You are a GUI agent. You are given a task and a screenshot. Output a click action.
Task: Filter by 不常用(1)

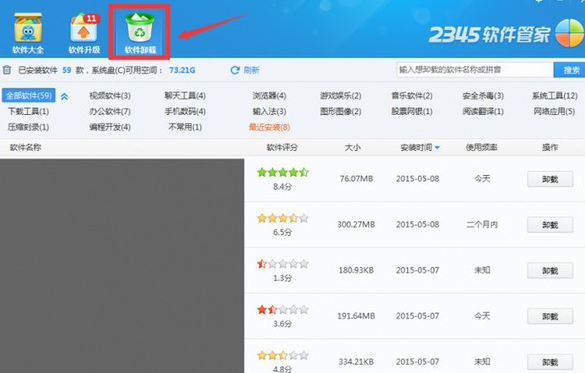click(x=185, y=127)
